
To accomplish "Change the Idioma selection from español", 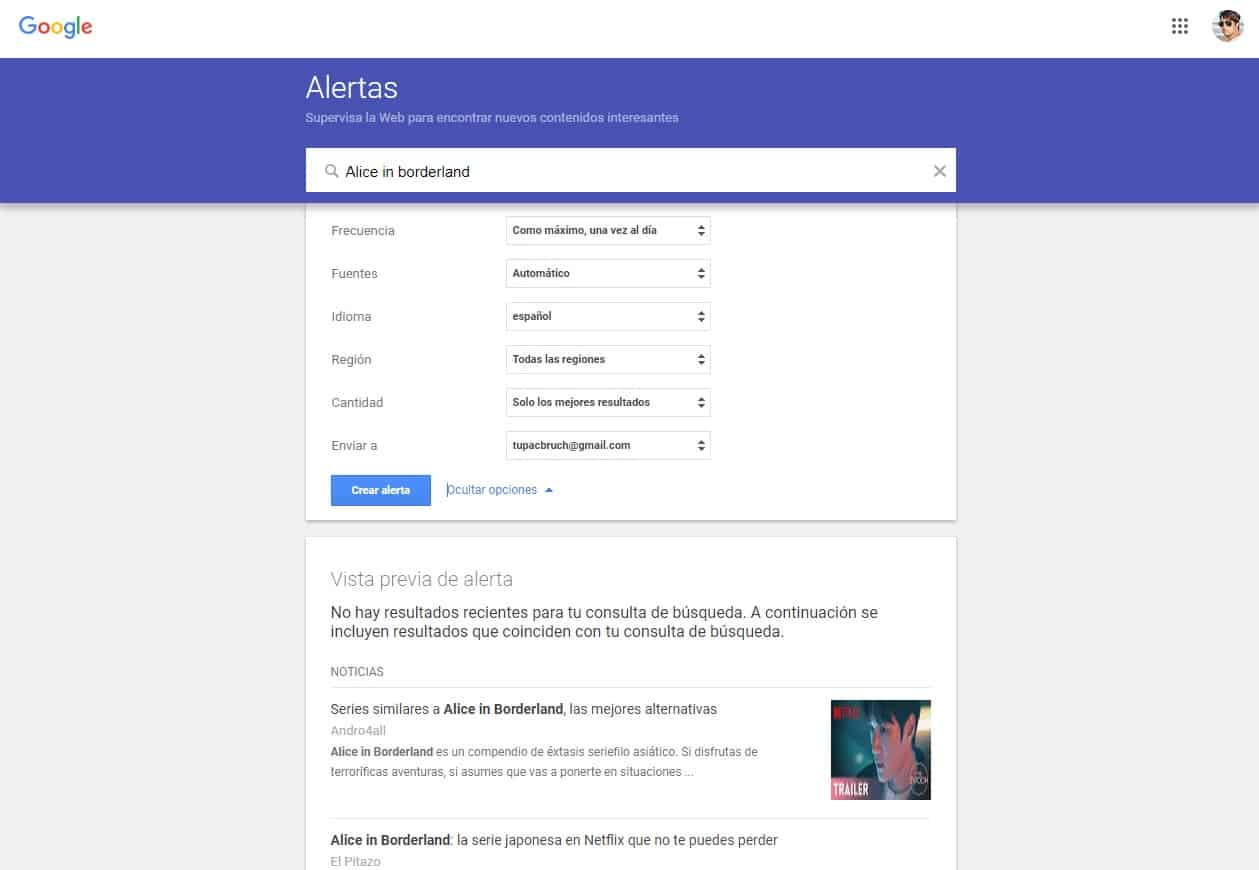I will point(607,316).
